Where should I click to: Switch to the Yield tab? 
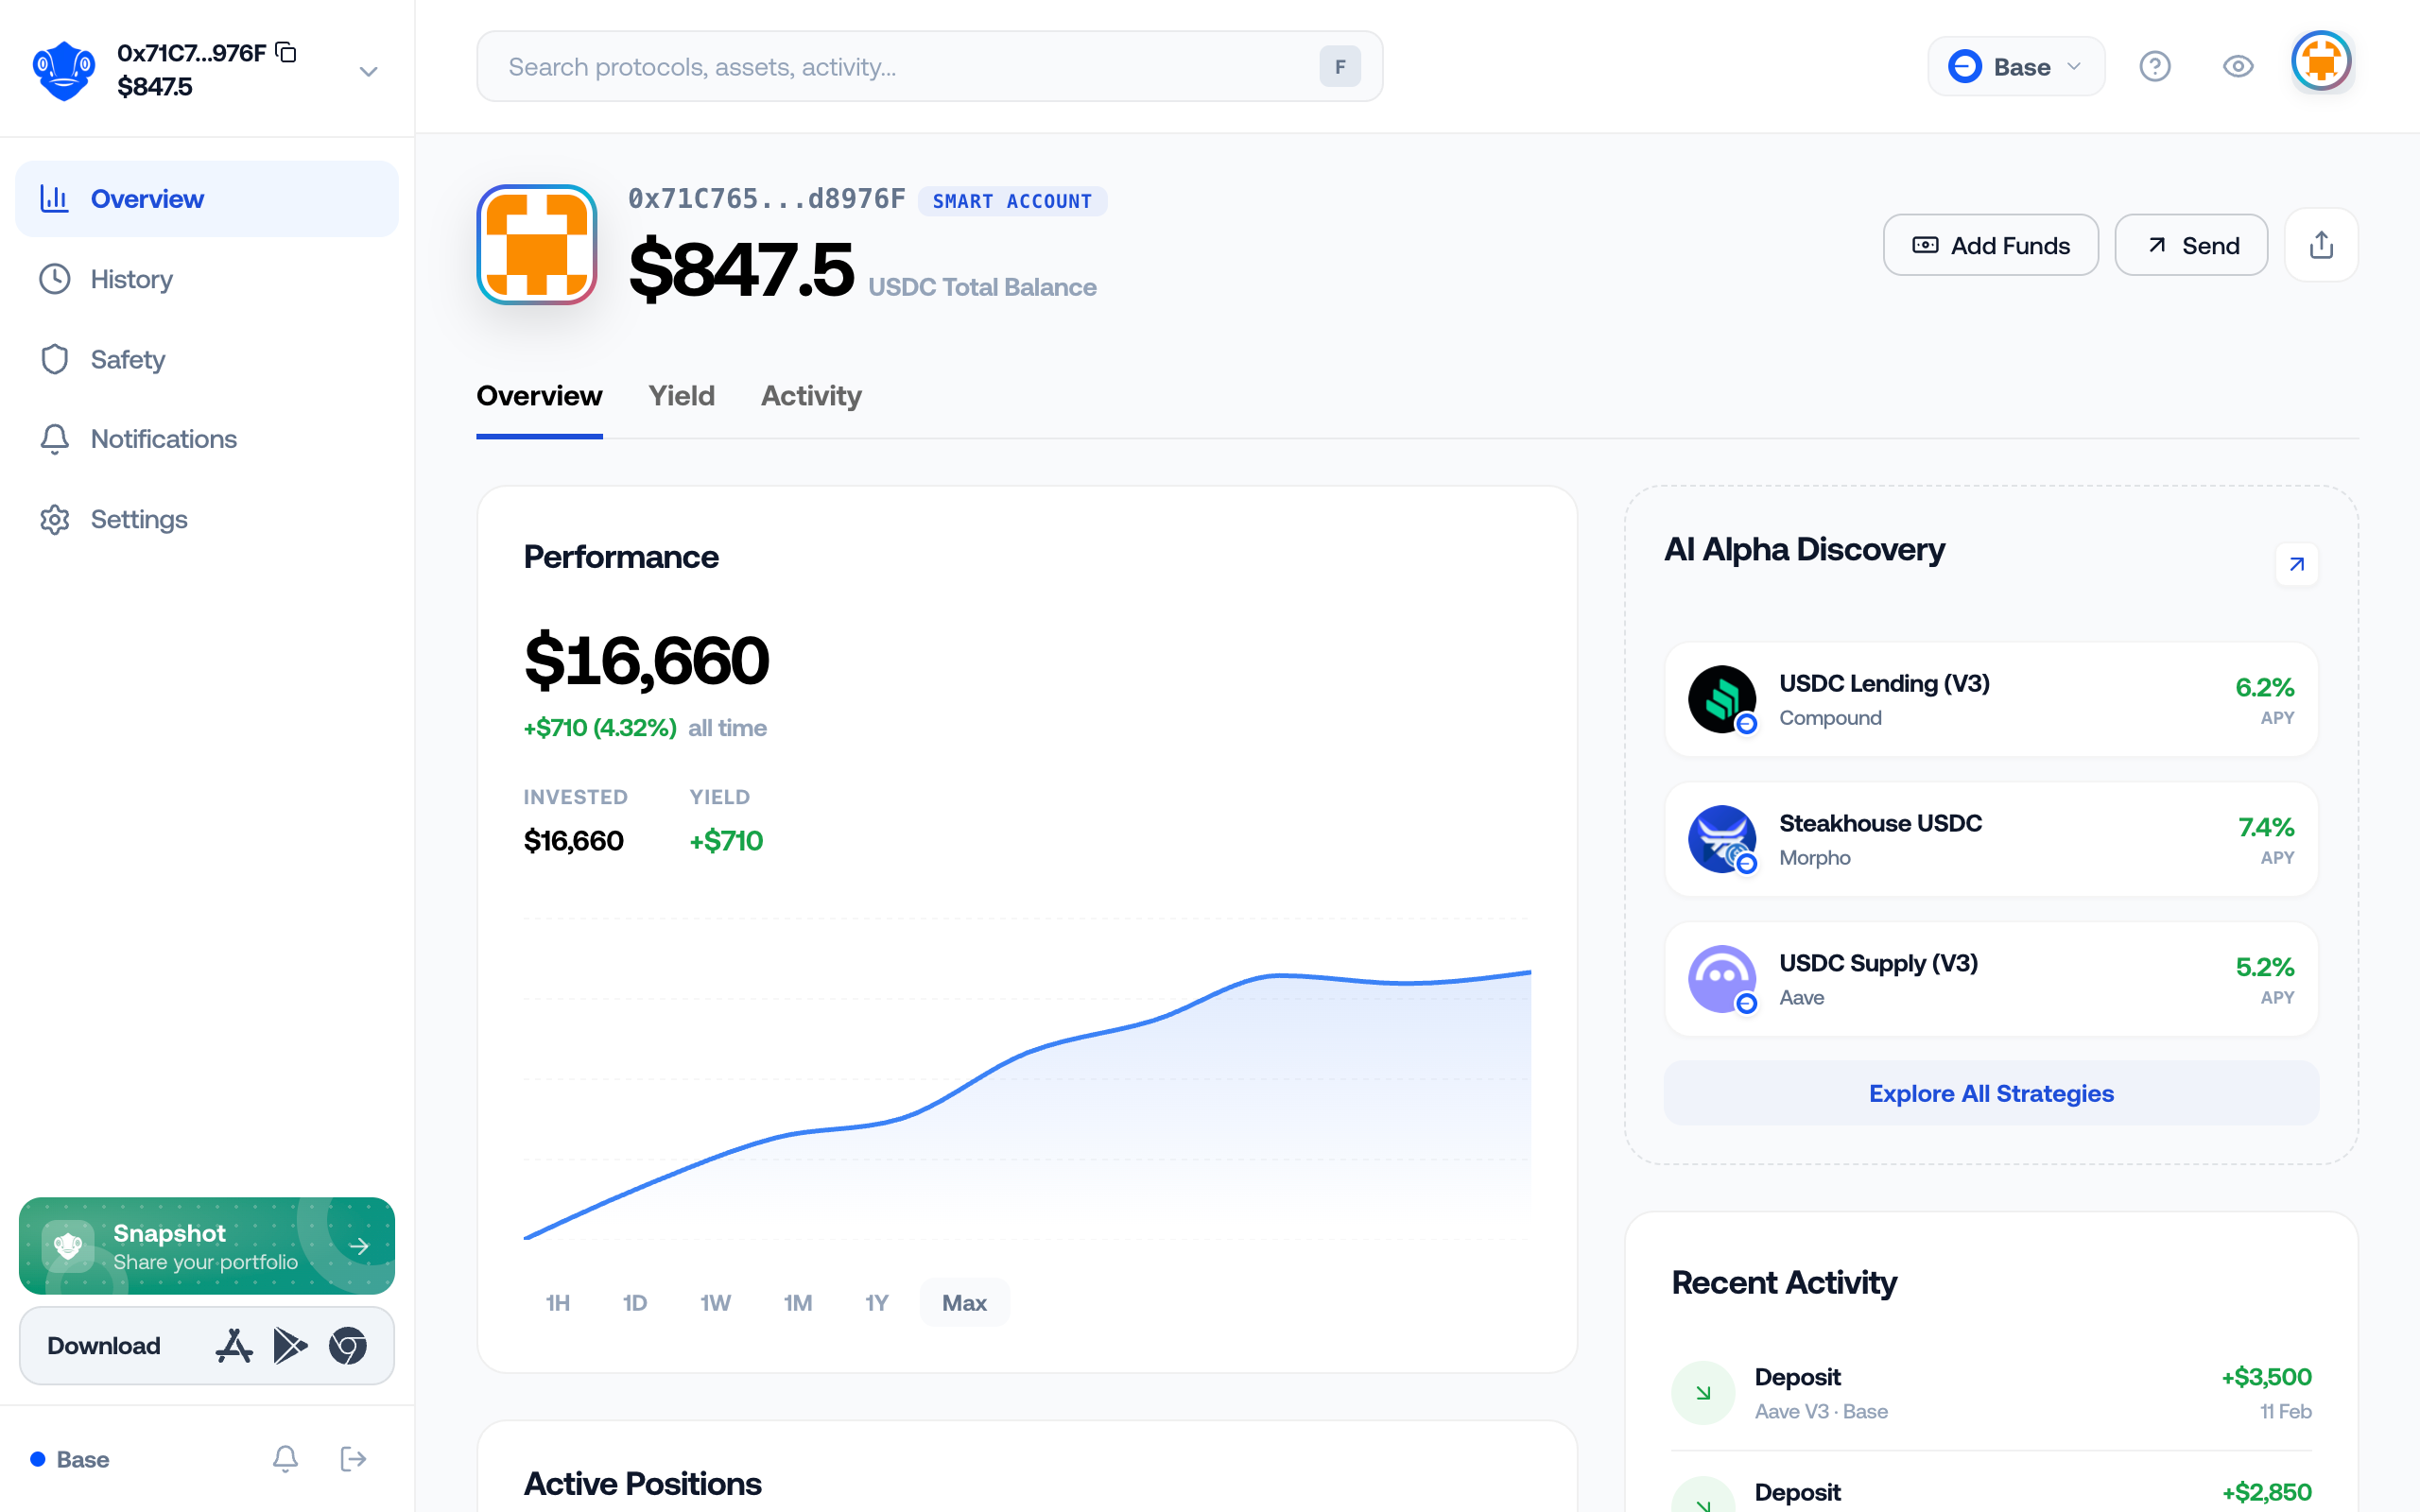click(x=681, y=396)
